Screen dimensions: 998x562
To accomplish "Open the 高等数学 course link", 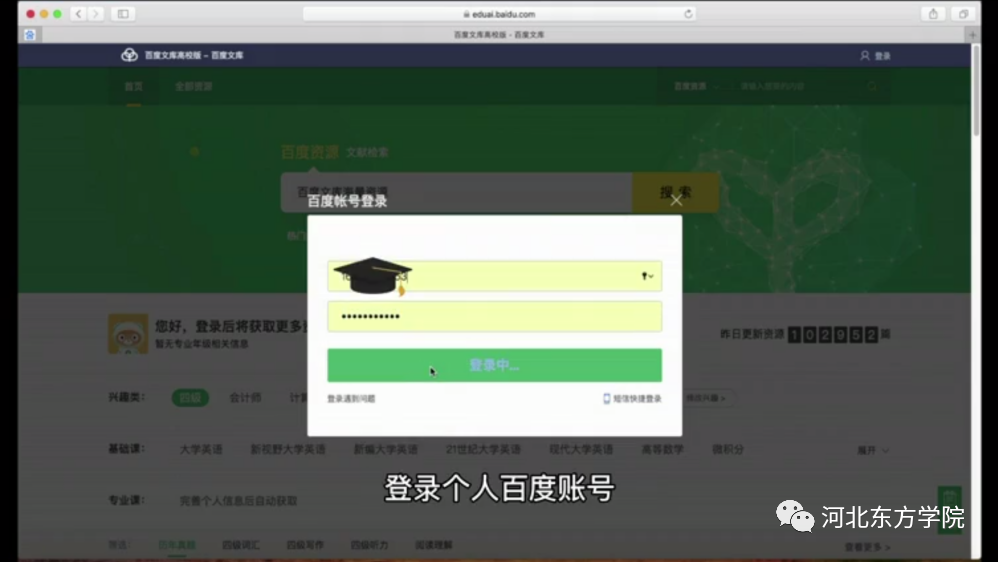I will 663,449.
